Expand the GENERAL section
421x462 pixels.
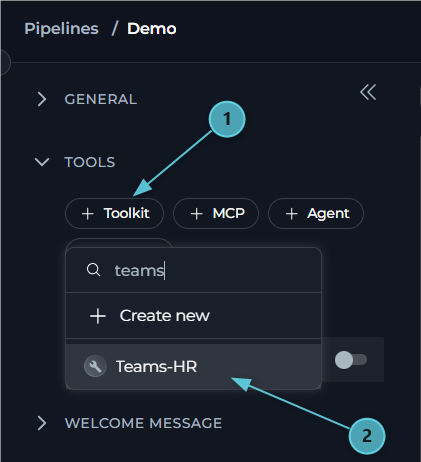tap(42, 99)
